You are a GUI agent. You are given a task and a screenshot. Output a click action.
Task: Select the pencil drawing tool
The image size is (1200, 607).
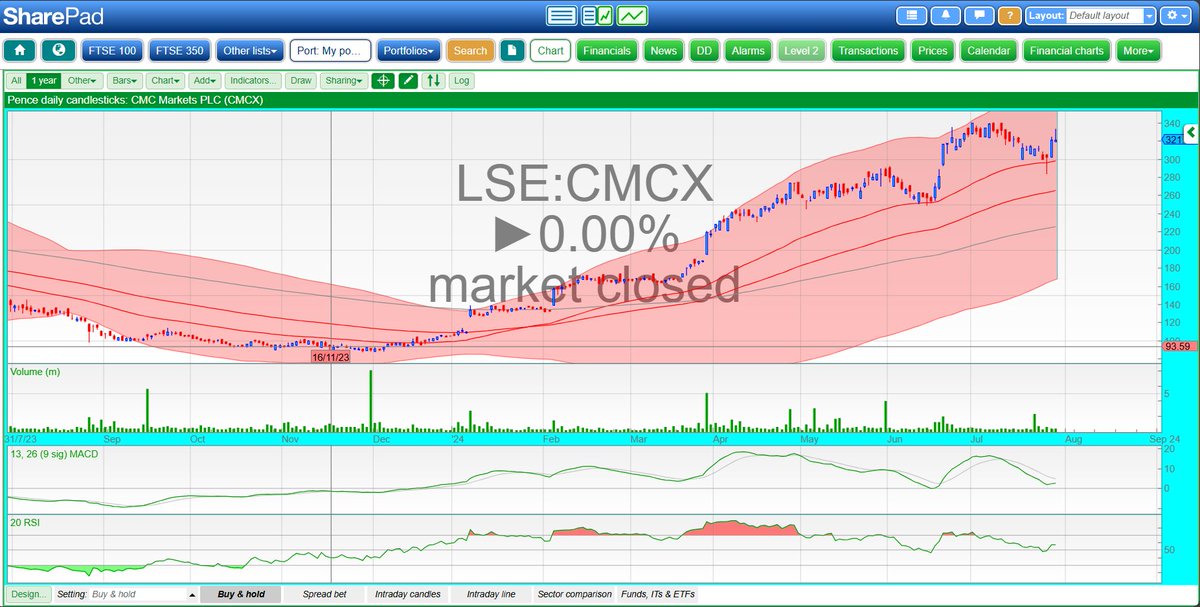(x=408, y=80)
